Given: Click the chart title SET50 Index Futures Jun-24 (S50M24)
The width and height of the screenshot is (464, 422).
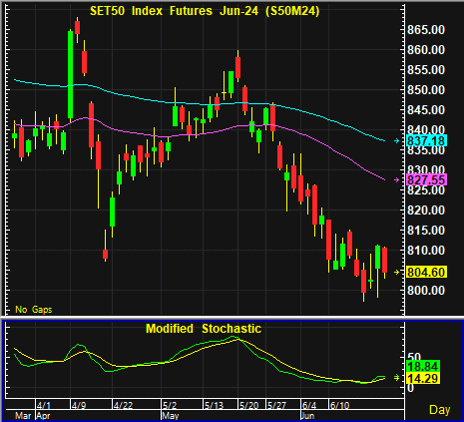Looking at the screenshot, I should [205, 11].
